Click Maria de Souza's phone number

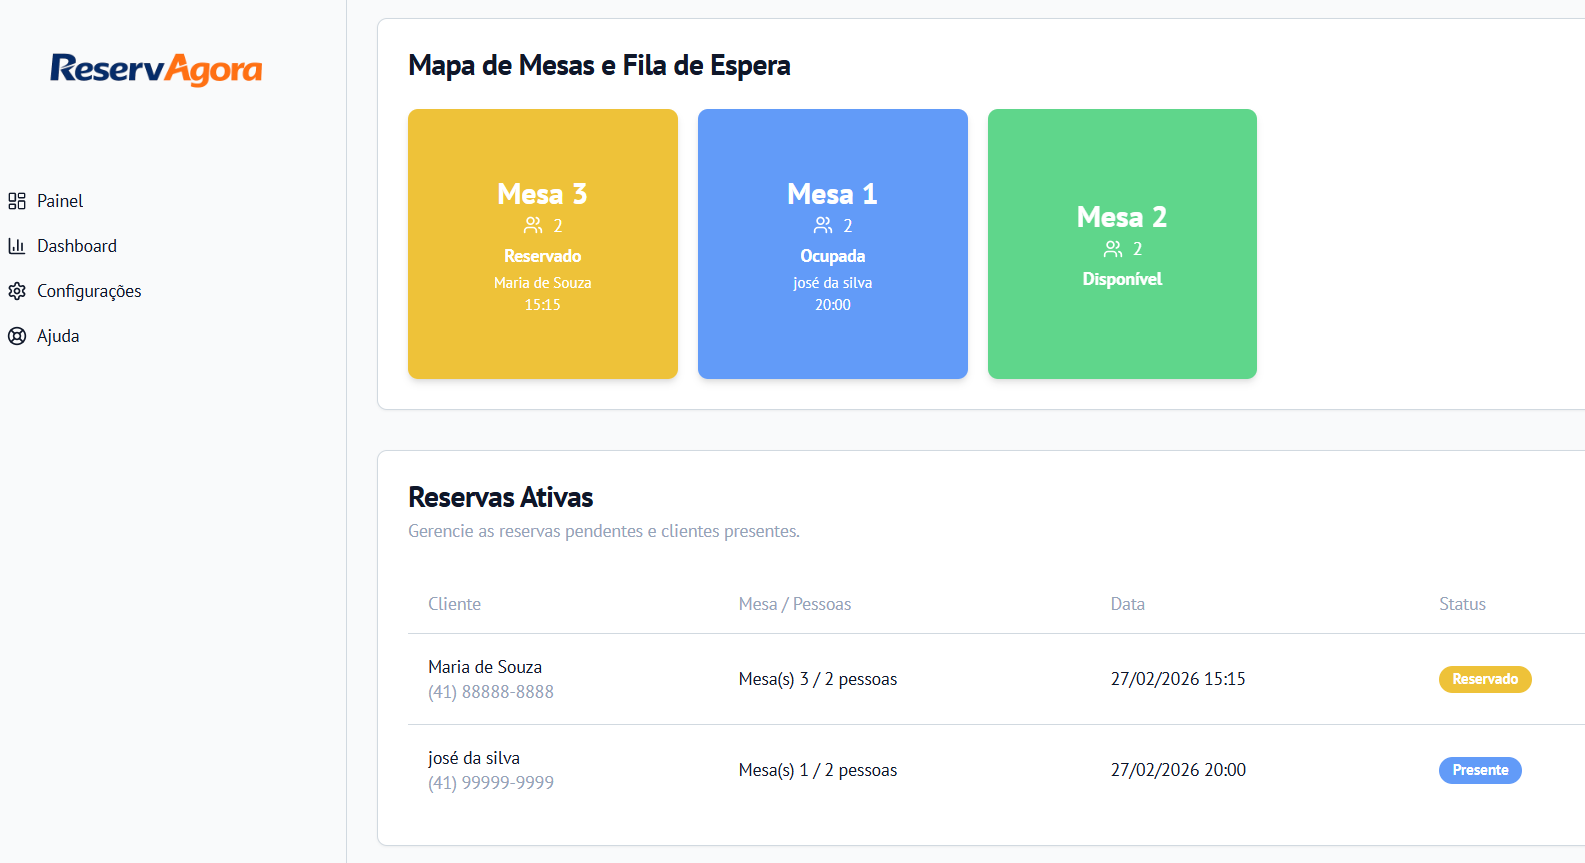490,691
